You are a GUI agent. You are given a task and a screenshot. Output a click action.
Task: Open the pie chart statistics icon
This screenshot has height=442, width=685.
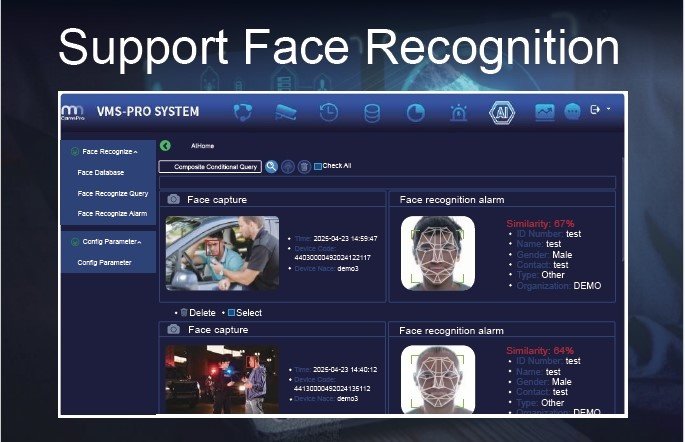pyautogui.click(x=415, y=112)
